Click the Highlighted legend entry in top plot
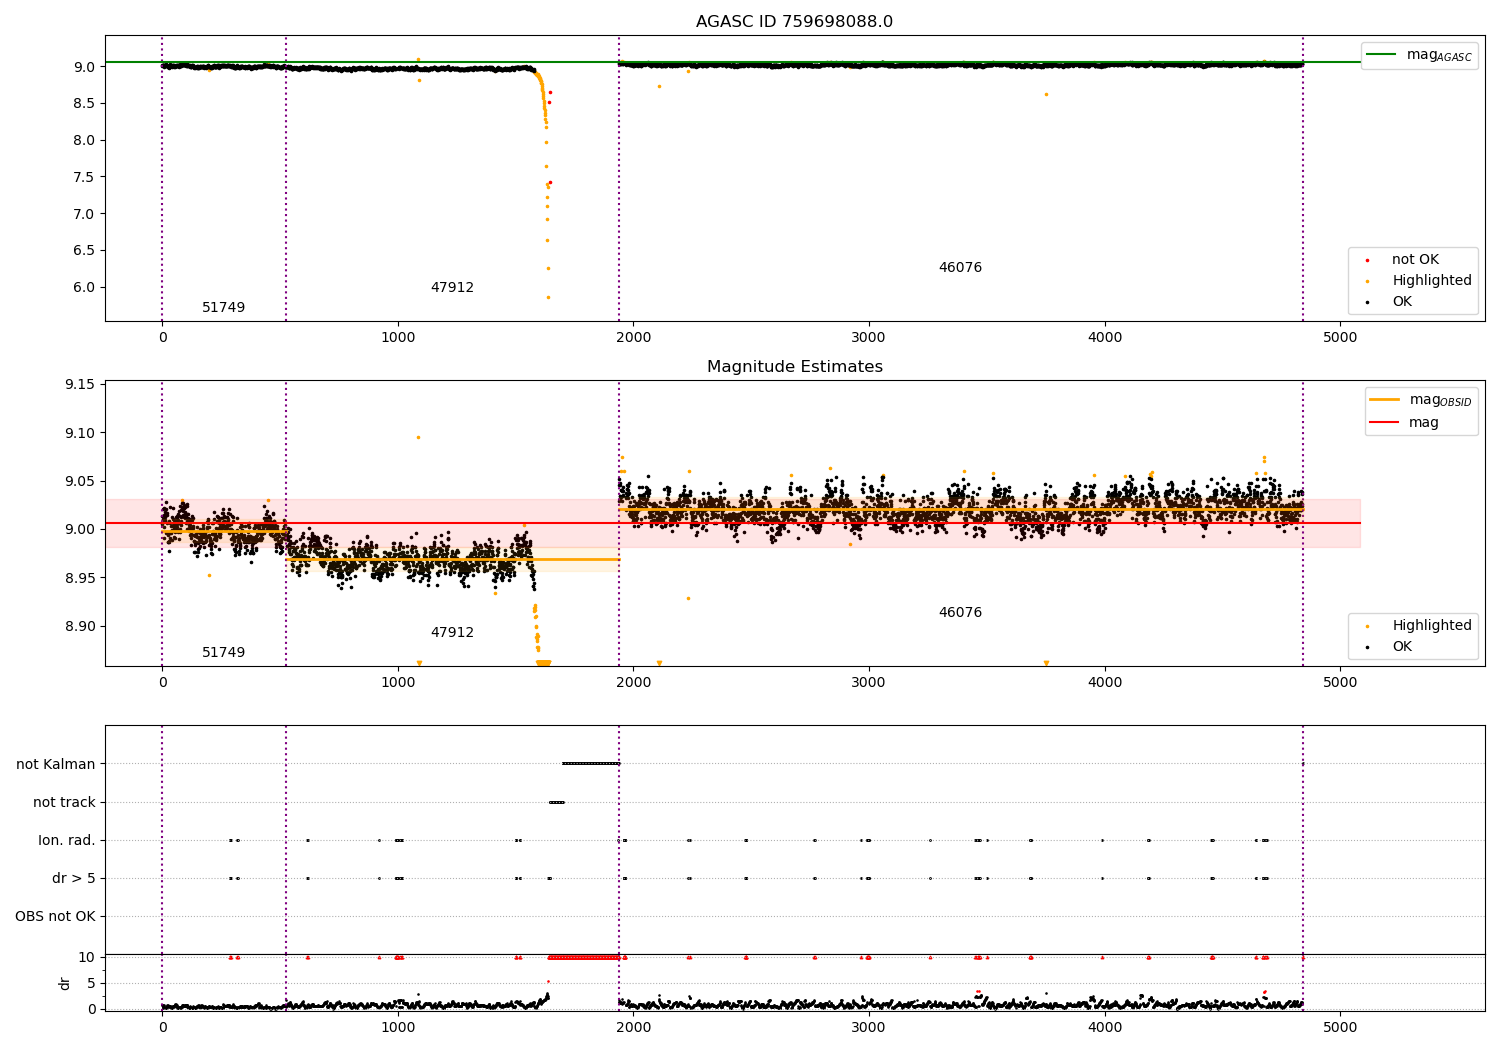Screen dimensions: 1500x1050 1417,281
